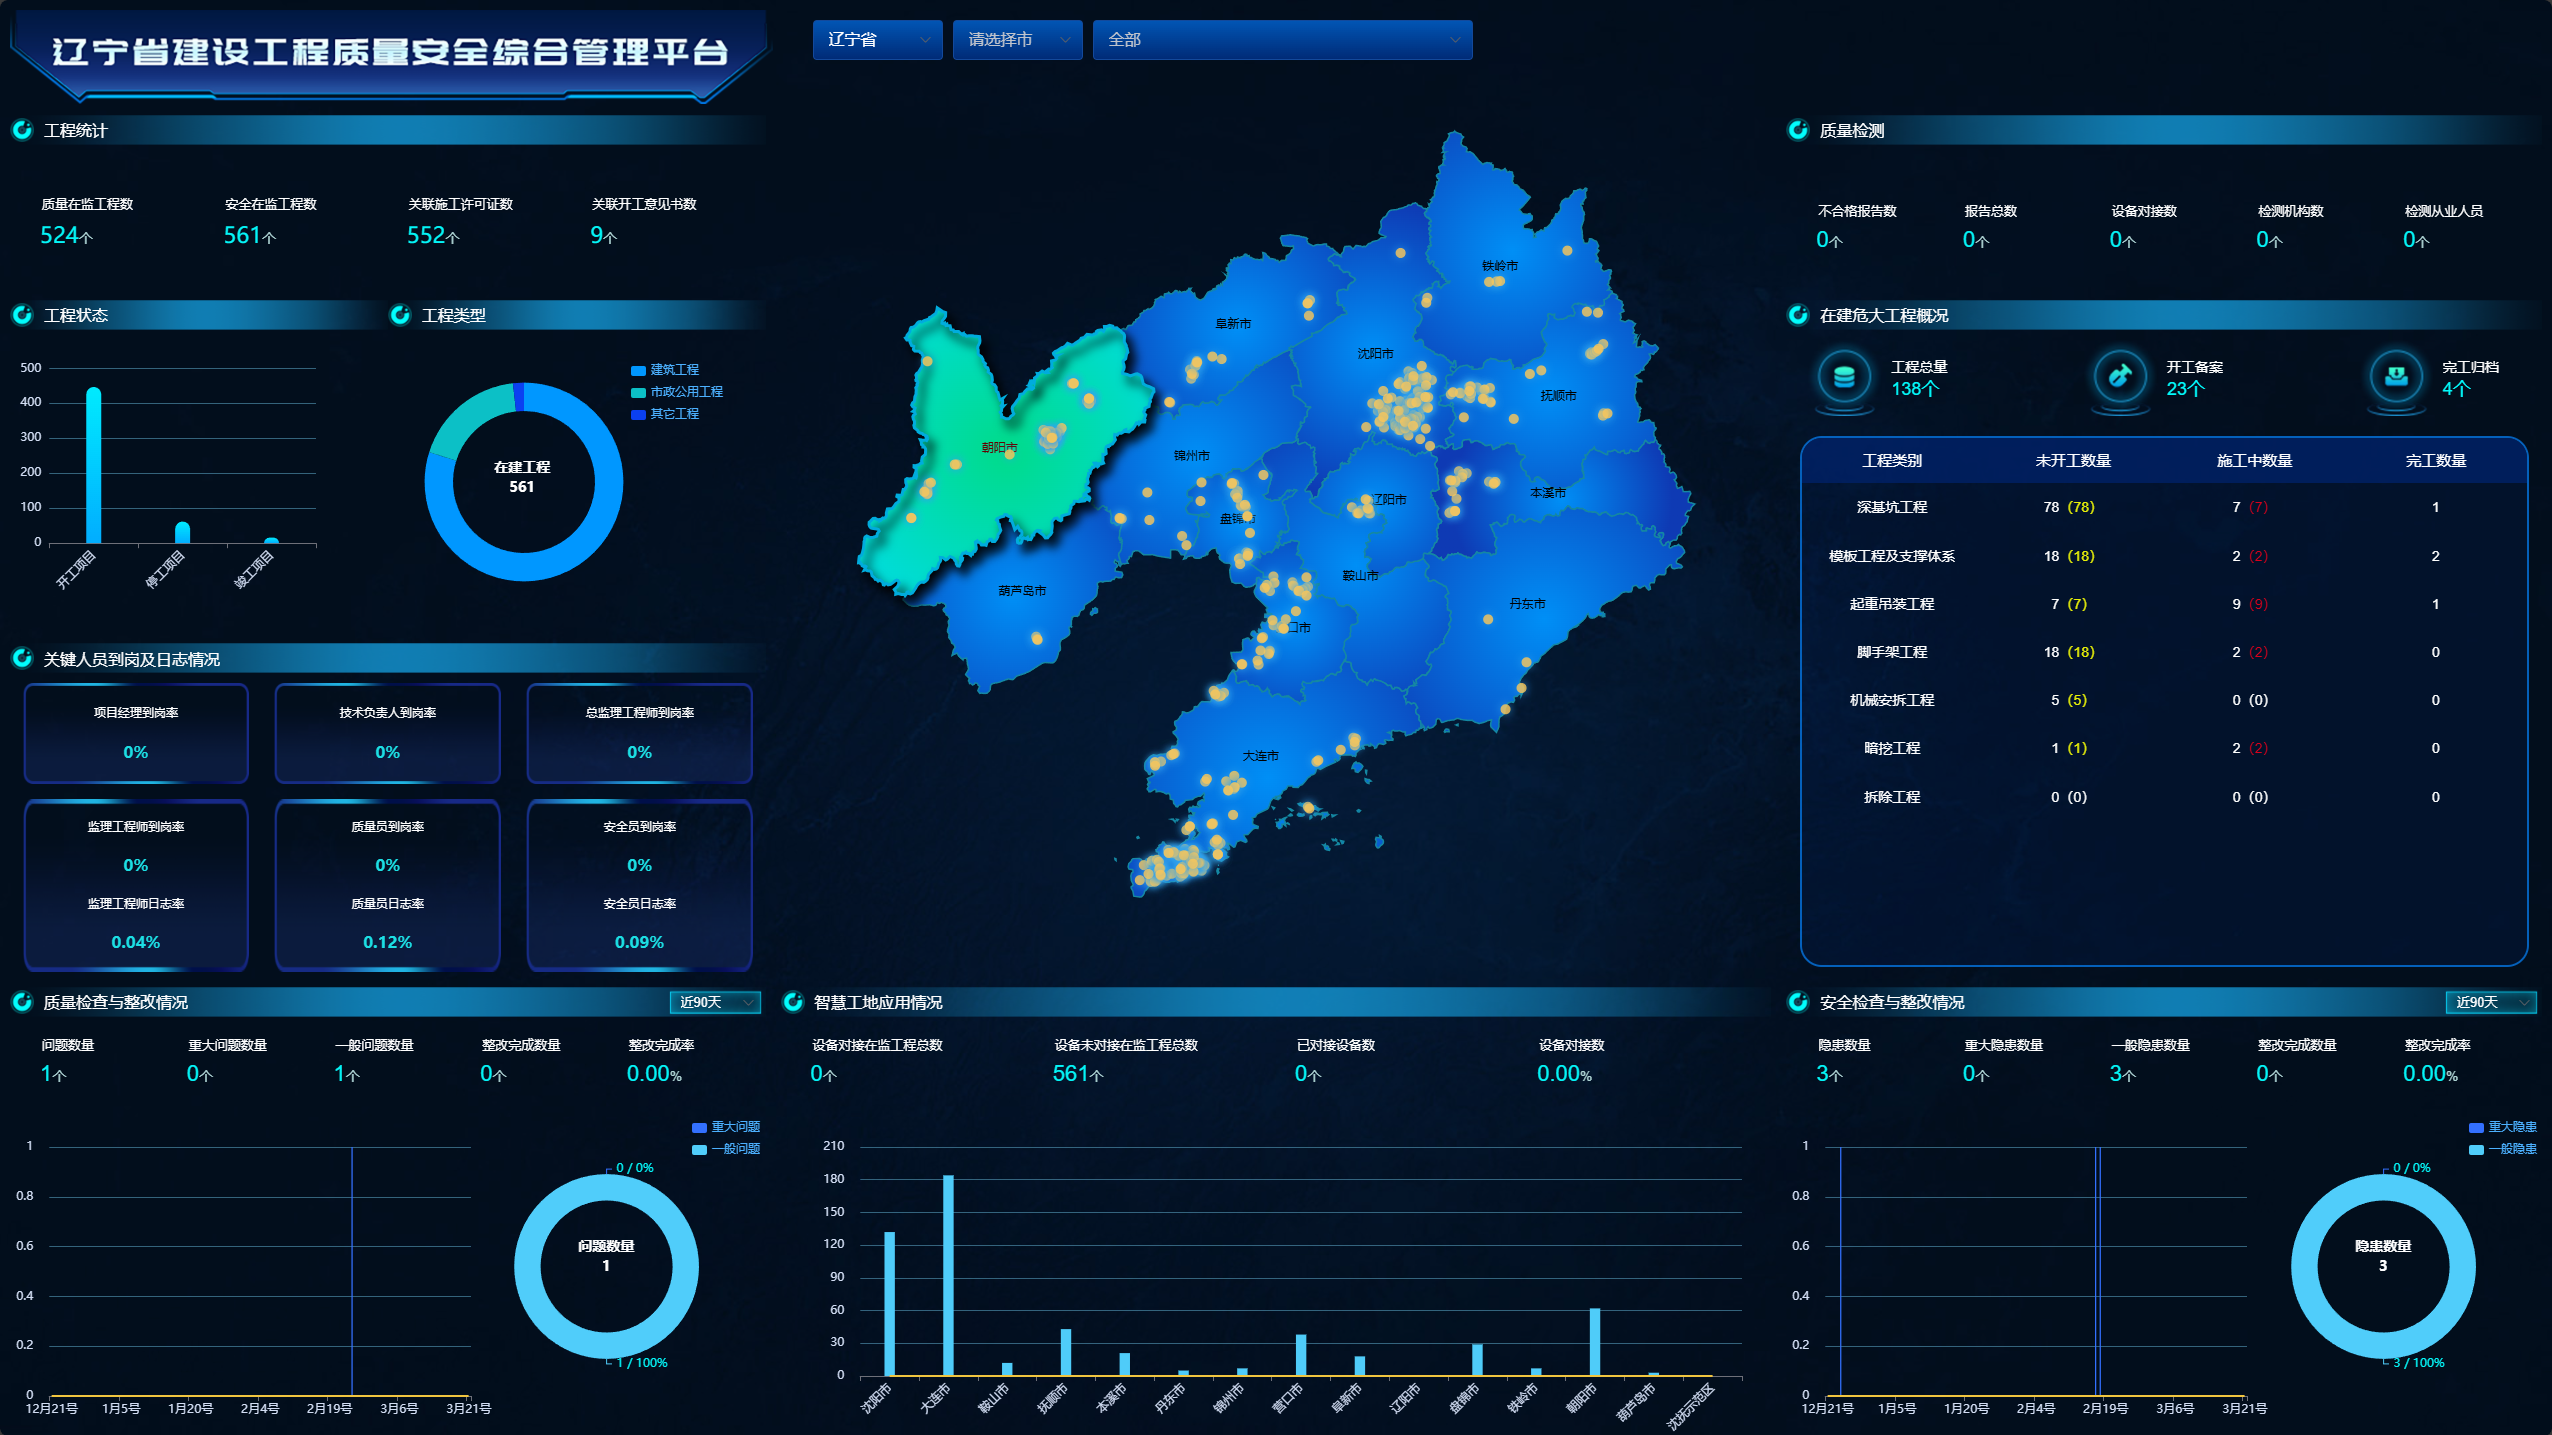This screenshot has width=2552, height=1435.
Task: Open 近90天 dropdown in 安全检查与整改情况
Action: coord(2491,1002)
